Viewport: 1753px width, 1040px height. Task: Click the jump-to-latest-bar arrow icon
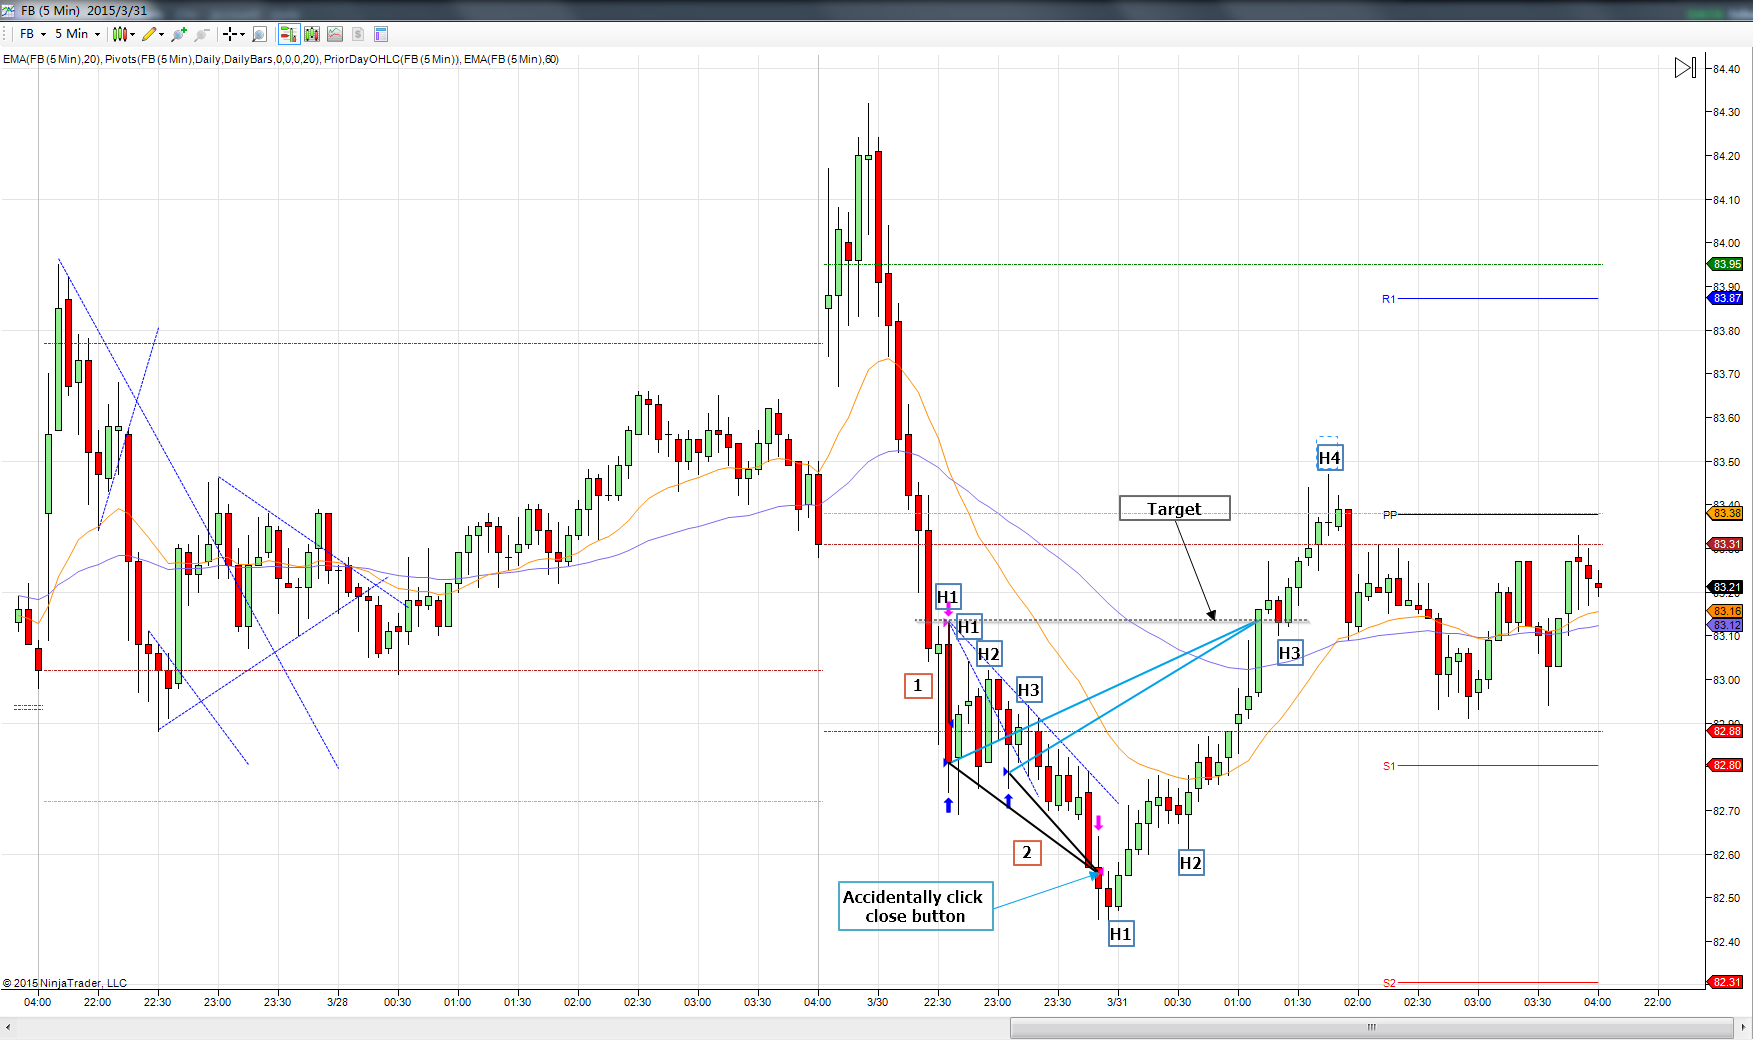[1685, 67]
